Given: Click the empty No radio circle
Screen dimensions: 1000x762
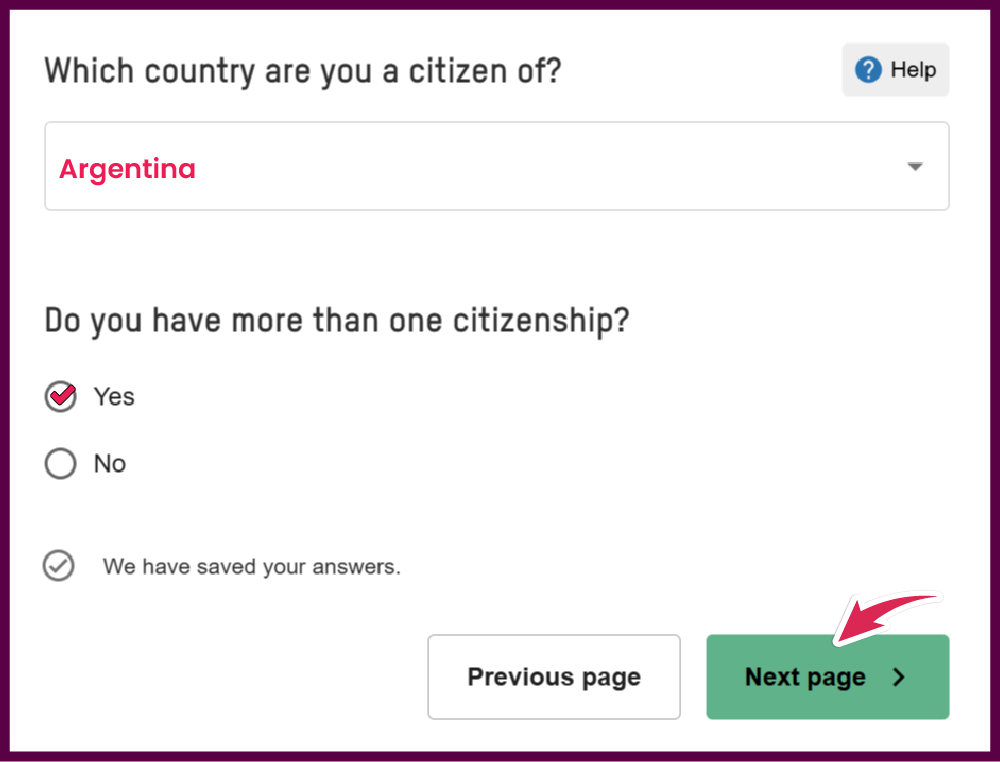Looking at the screenshot, I should click(61, 463).
